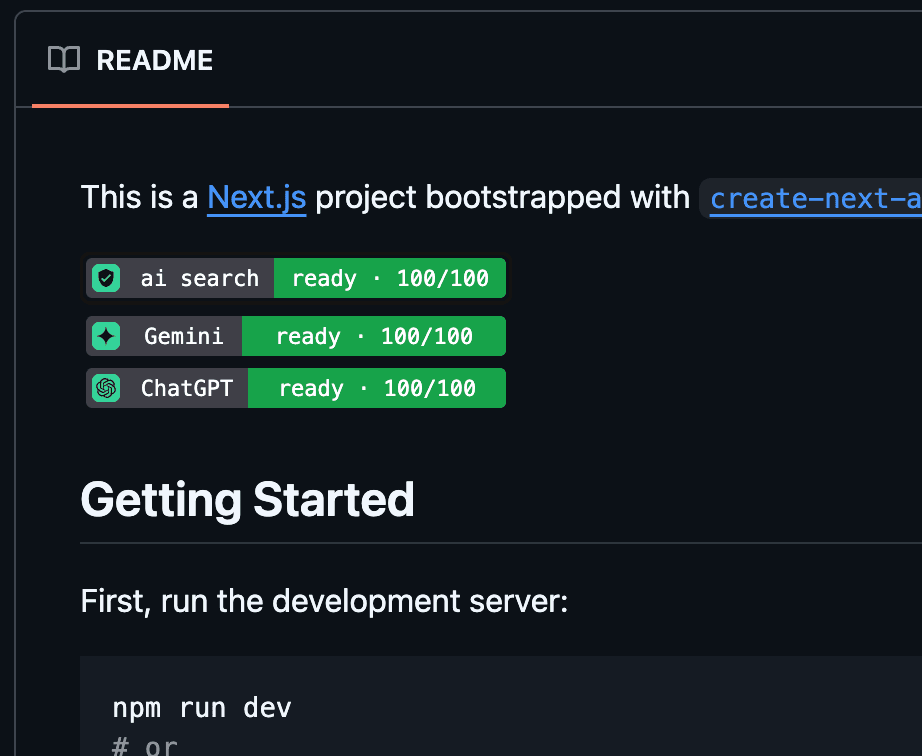Click the 'npm run dev' code line
The height and width of the screenshot is (756, 922).
(x=202, y=708)
